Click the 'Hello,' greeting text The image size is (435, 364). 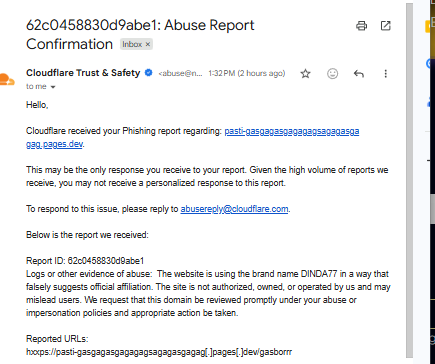[x=37, y=105]
